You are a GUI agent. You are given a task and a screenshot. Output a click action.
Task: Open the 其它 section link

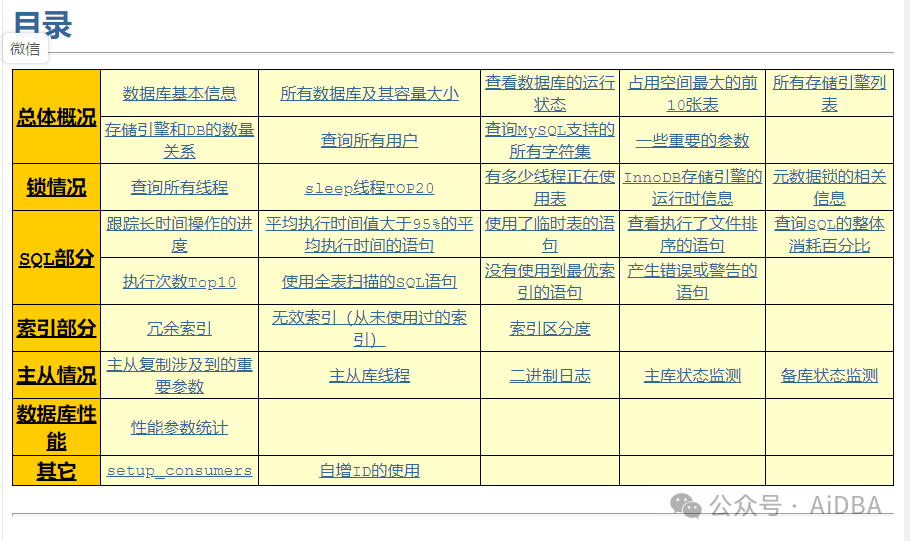56,471
